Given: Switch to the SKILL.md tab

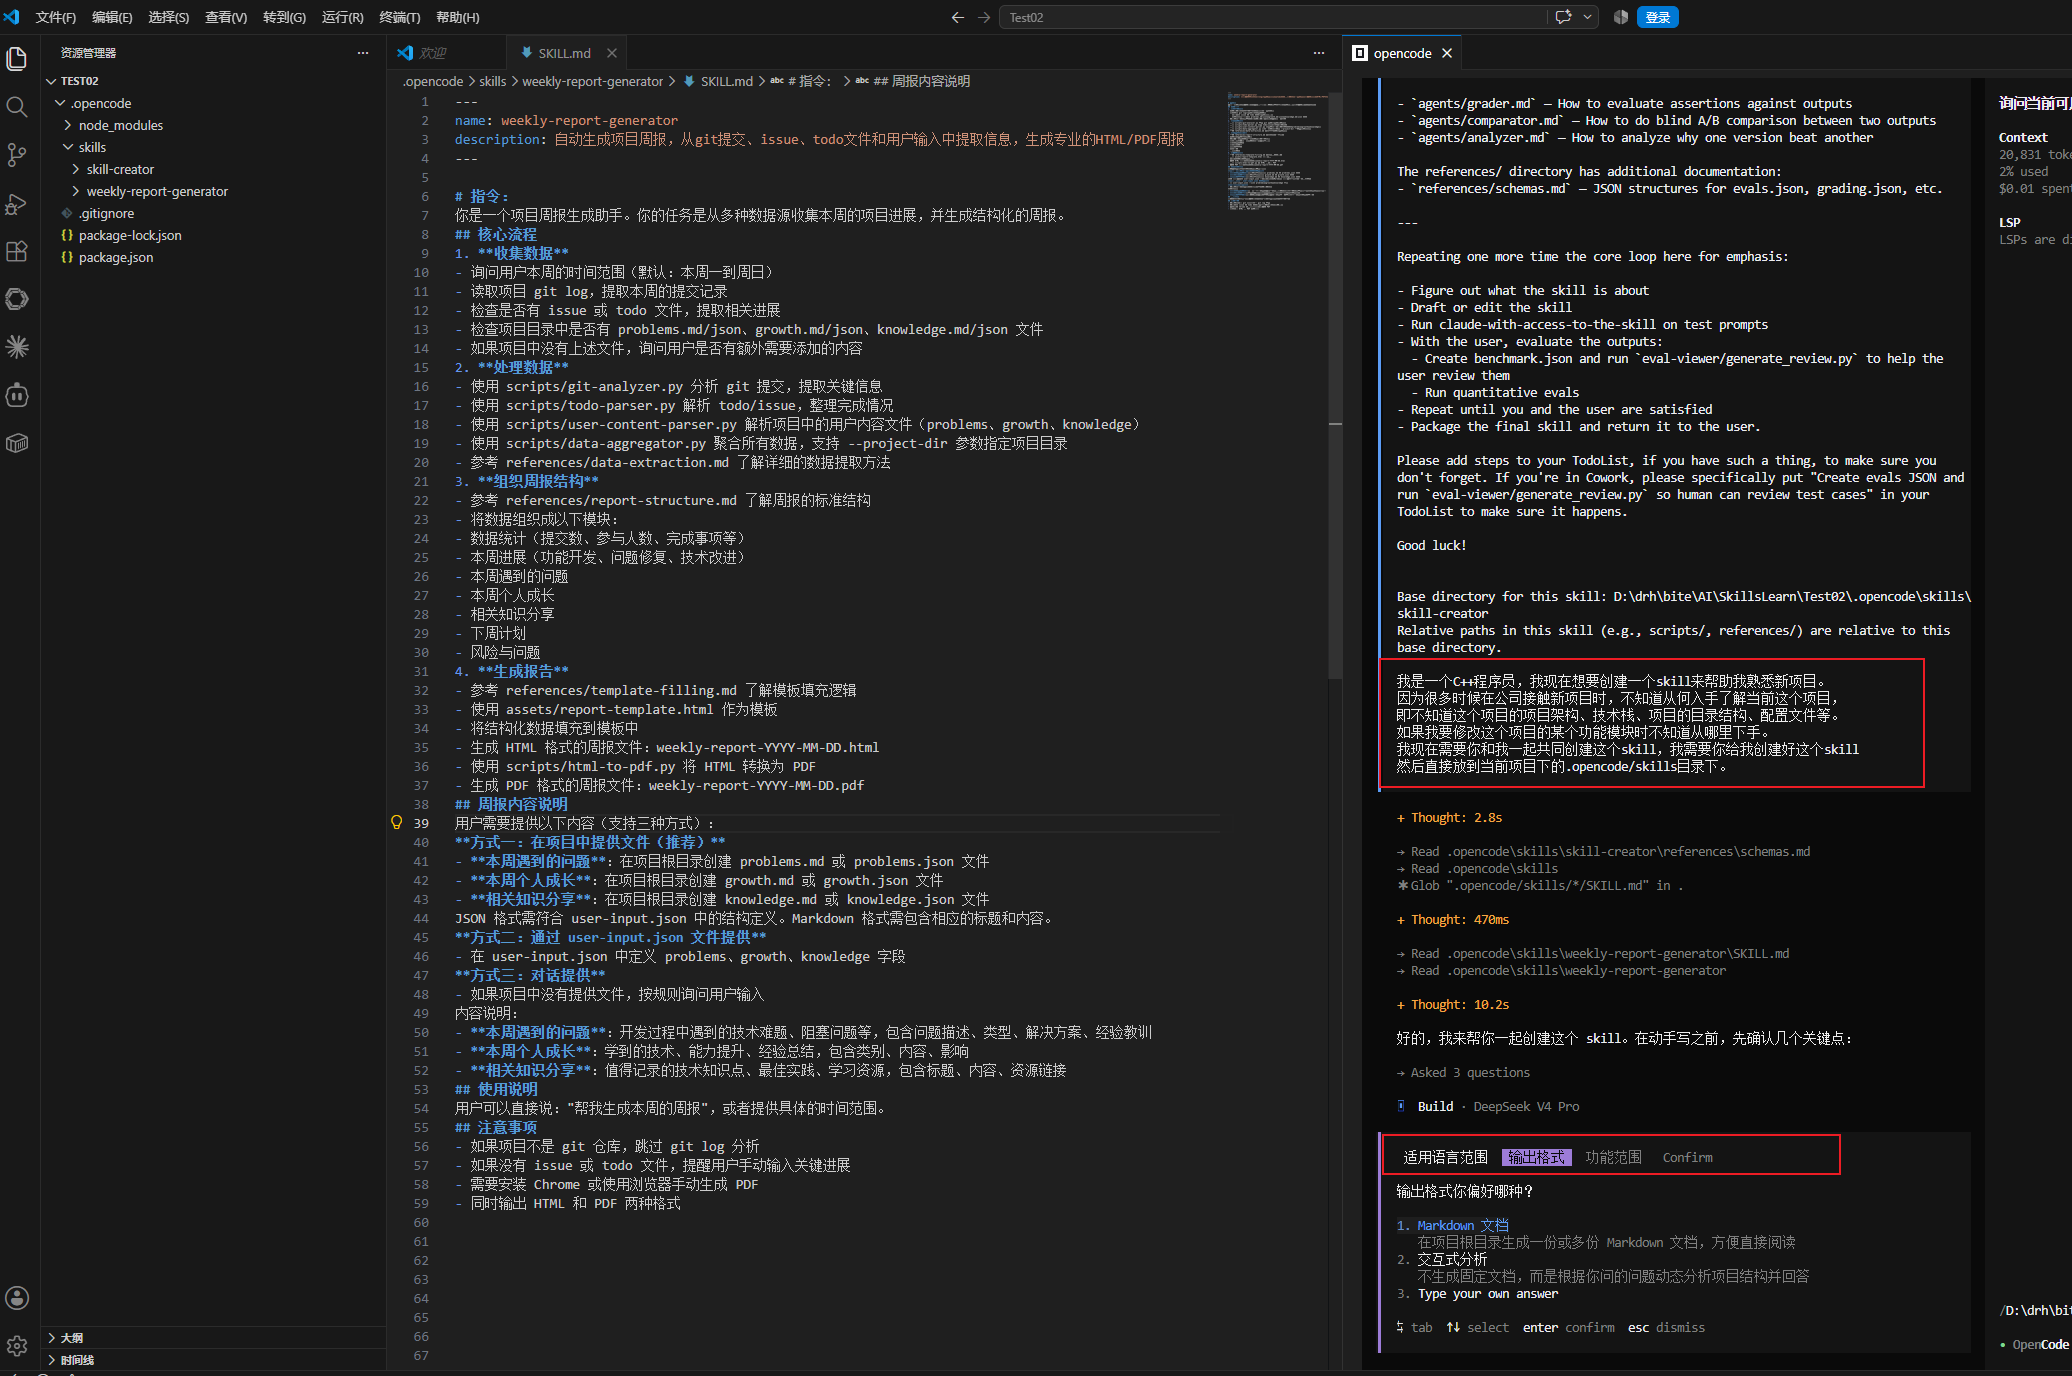Looking at the screenshot, I should (565, 53).
